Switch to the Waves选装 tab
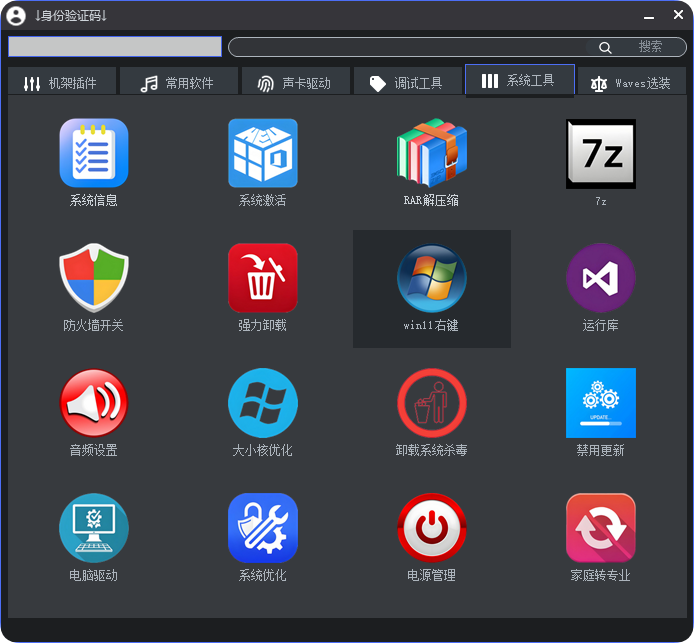 coord(632,81)
